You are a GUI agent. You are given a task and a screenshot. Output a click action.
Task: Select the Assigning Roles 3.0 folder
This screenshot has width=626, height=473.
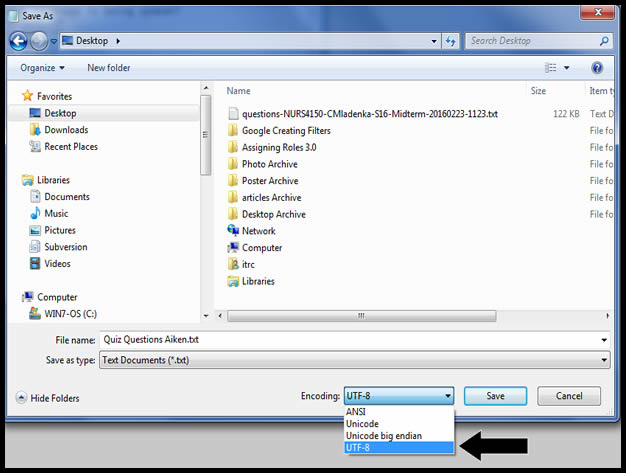point(279,148)
